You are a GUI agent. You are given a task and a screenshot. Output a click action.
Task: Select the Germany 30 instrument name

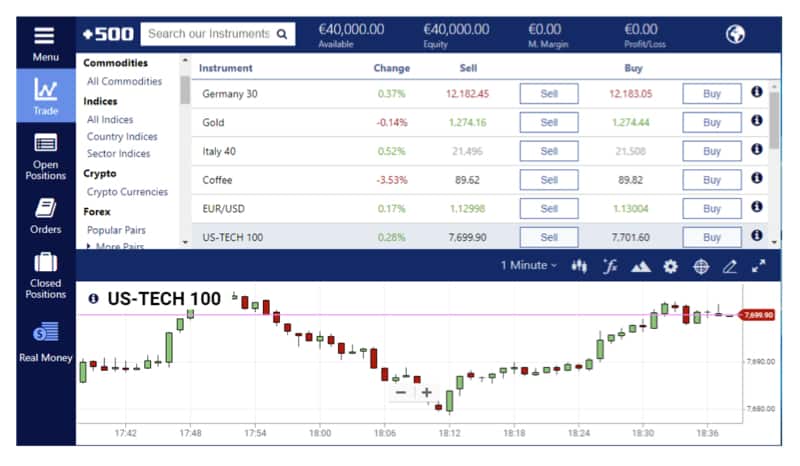click(x=230, y=94)
